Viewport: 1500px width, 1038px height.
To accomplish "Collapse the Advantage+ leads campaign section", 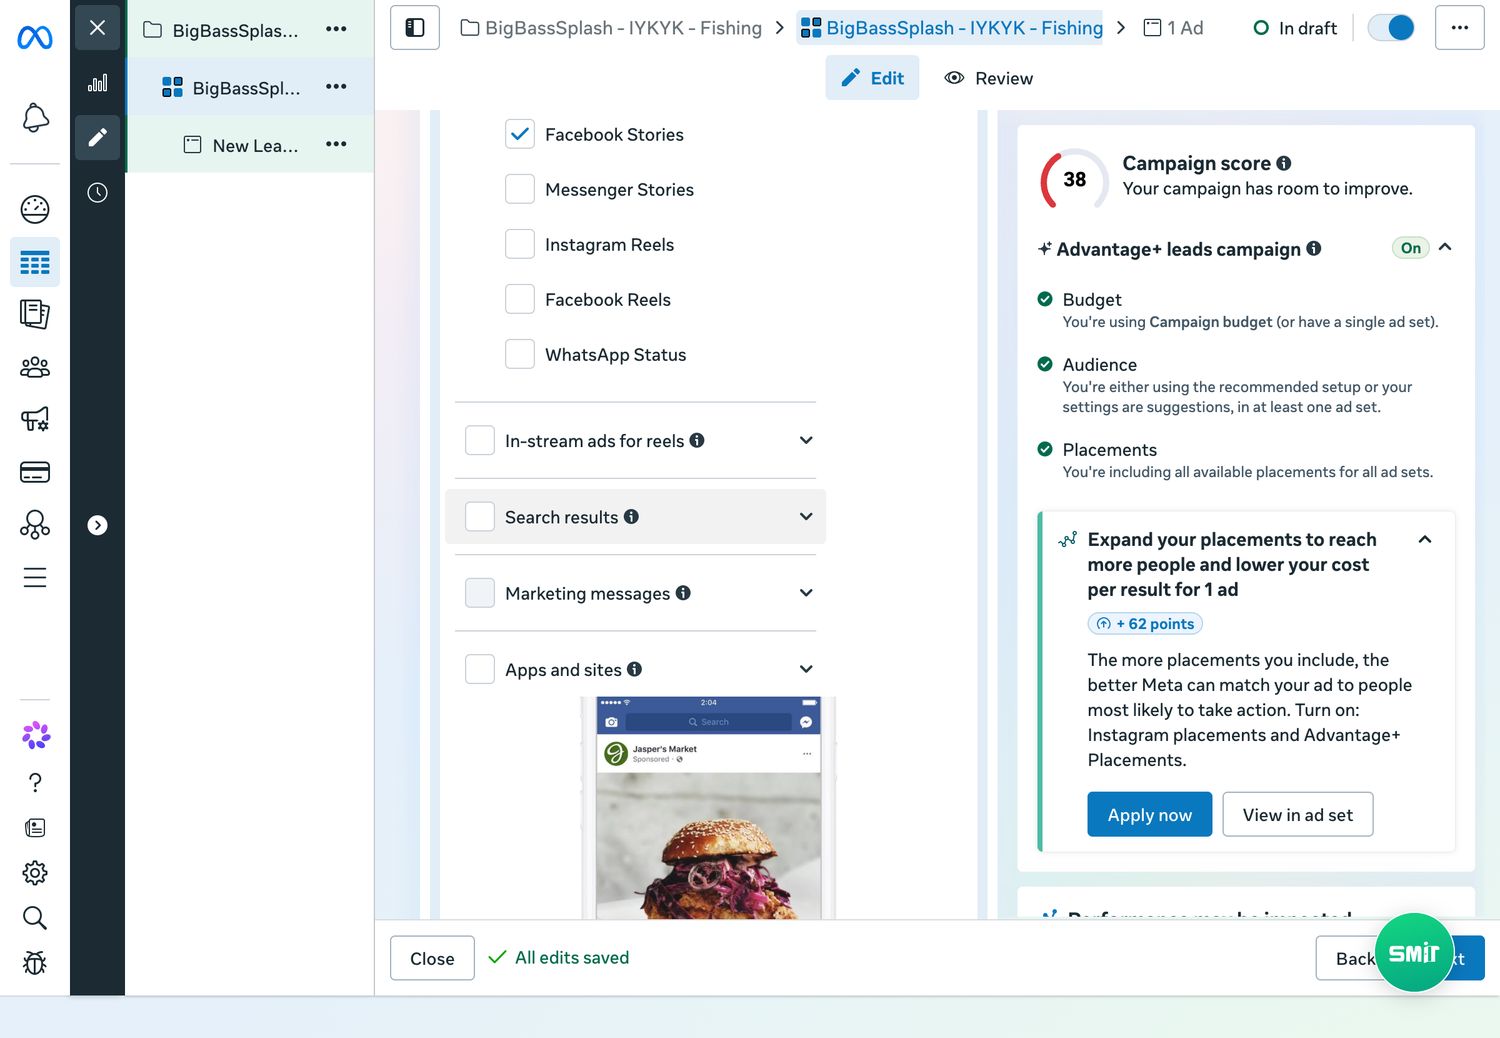I will click(x=1445, y=248).
